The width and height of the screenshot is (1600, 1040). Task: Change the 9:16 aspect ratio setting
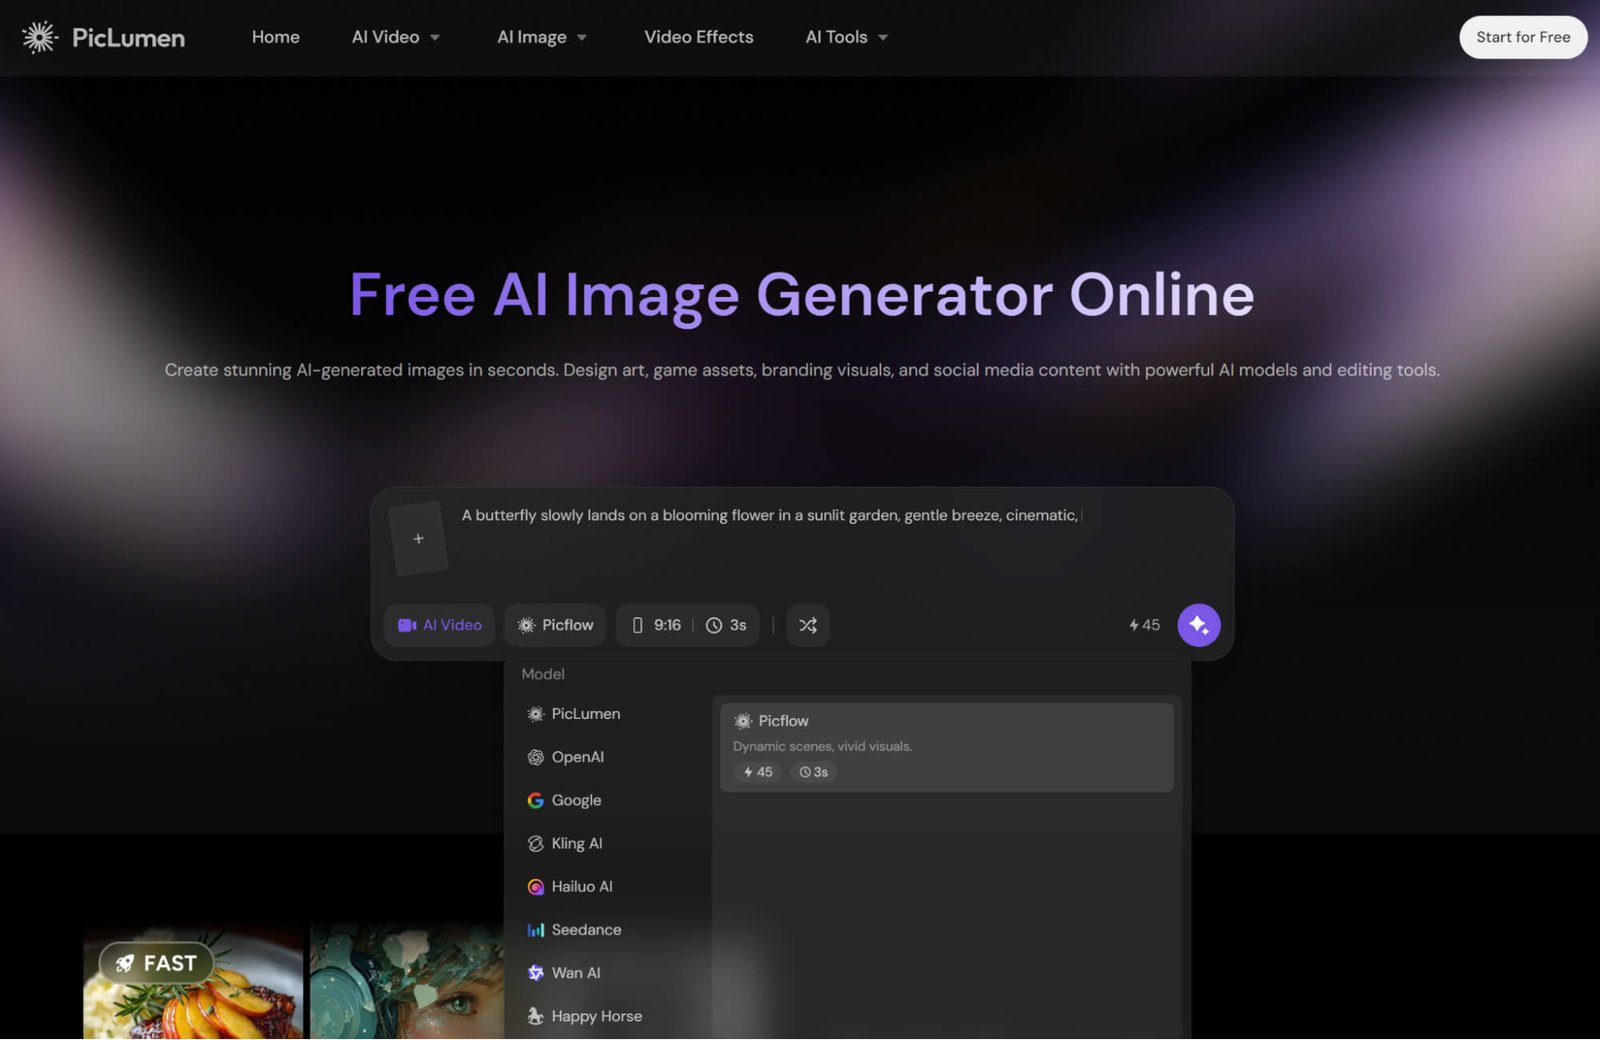click(657, 625)
